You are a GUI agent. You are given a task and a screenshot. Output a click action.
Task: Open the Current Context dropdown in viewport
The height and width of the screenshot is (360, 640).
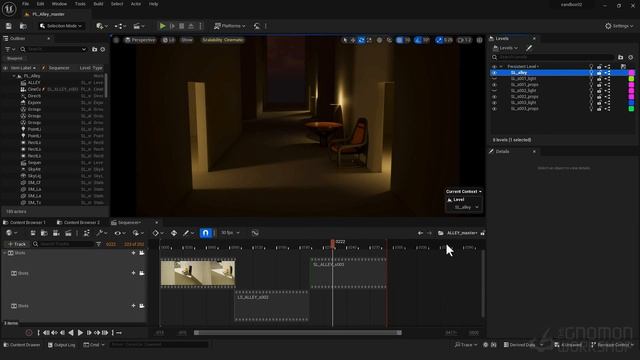click(x=463, y=191)
